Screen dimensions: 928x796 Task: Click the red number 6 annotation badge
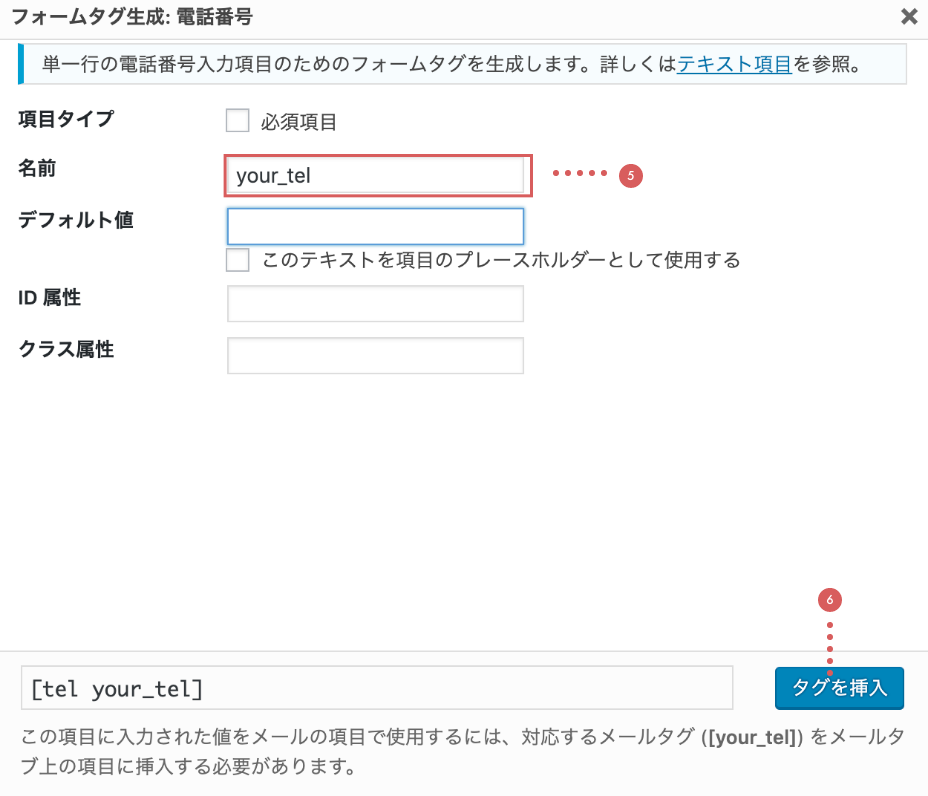(830, 600)
